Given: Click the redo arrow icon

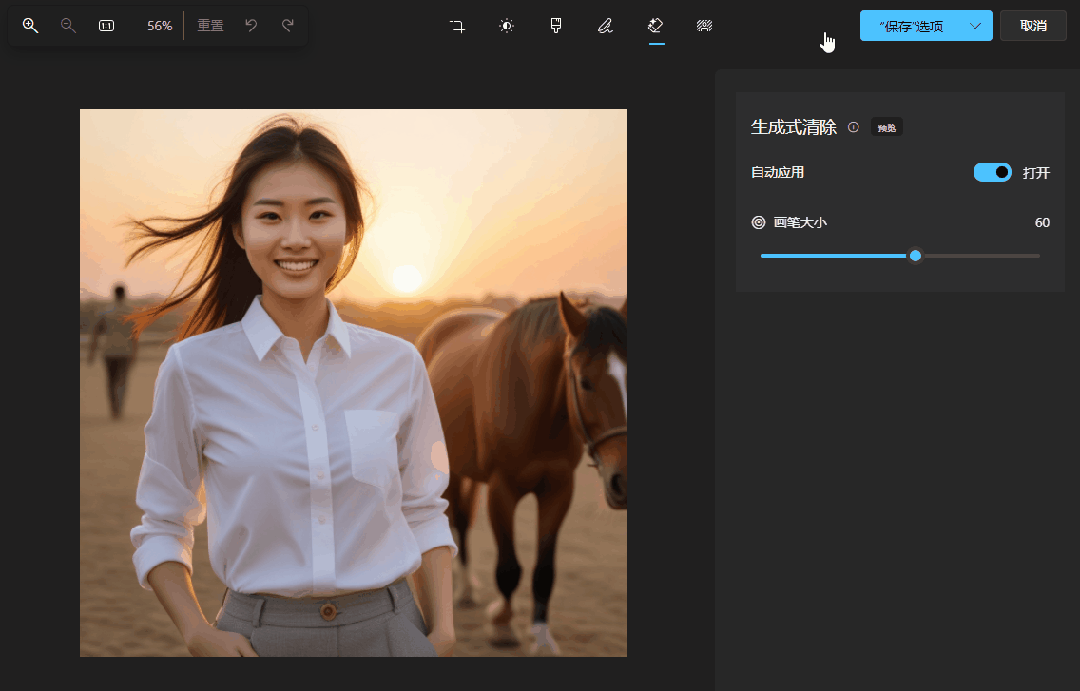Looking at the screenshot, I should (x=288, y=26).
